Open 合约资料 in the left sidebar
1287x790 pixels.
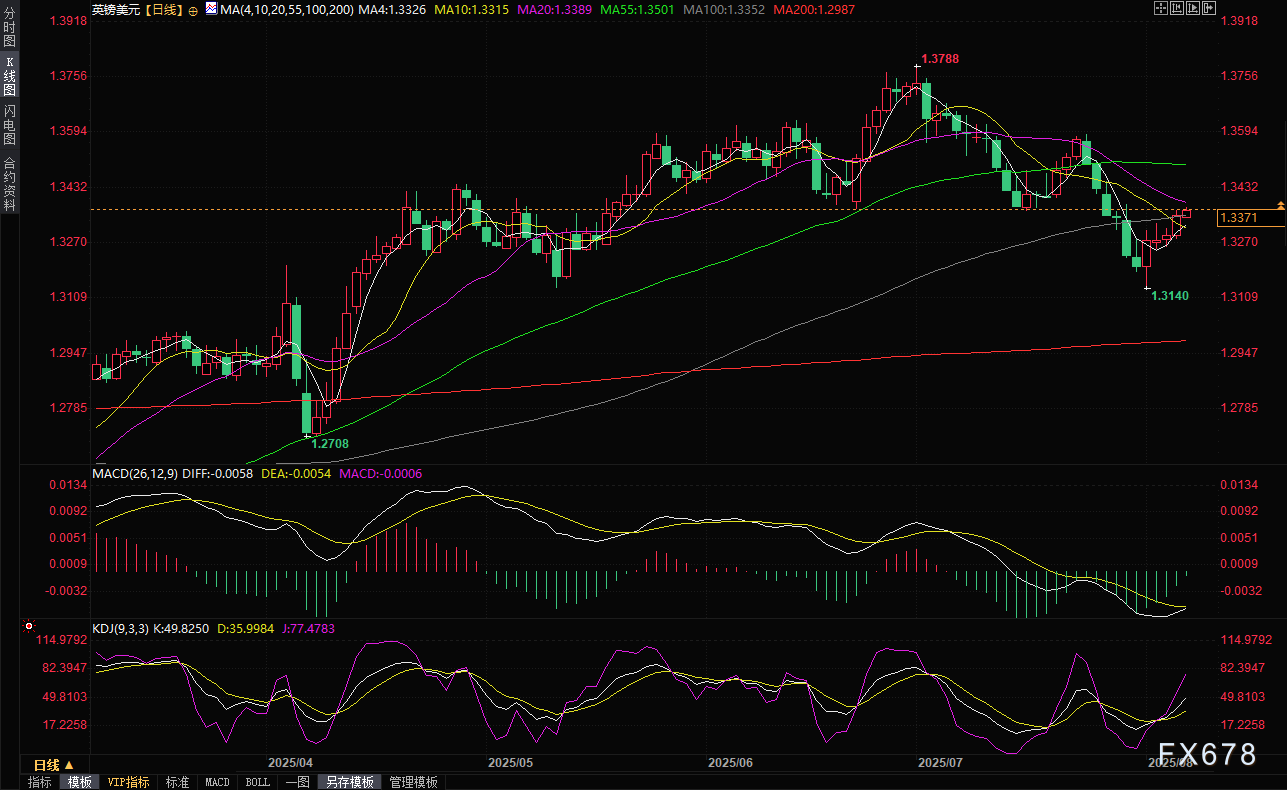9,183
